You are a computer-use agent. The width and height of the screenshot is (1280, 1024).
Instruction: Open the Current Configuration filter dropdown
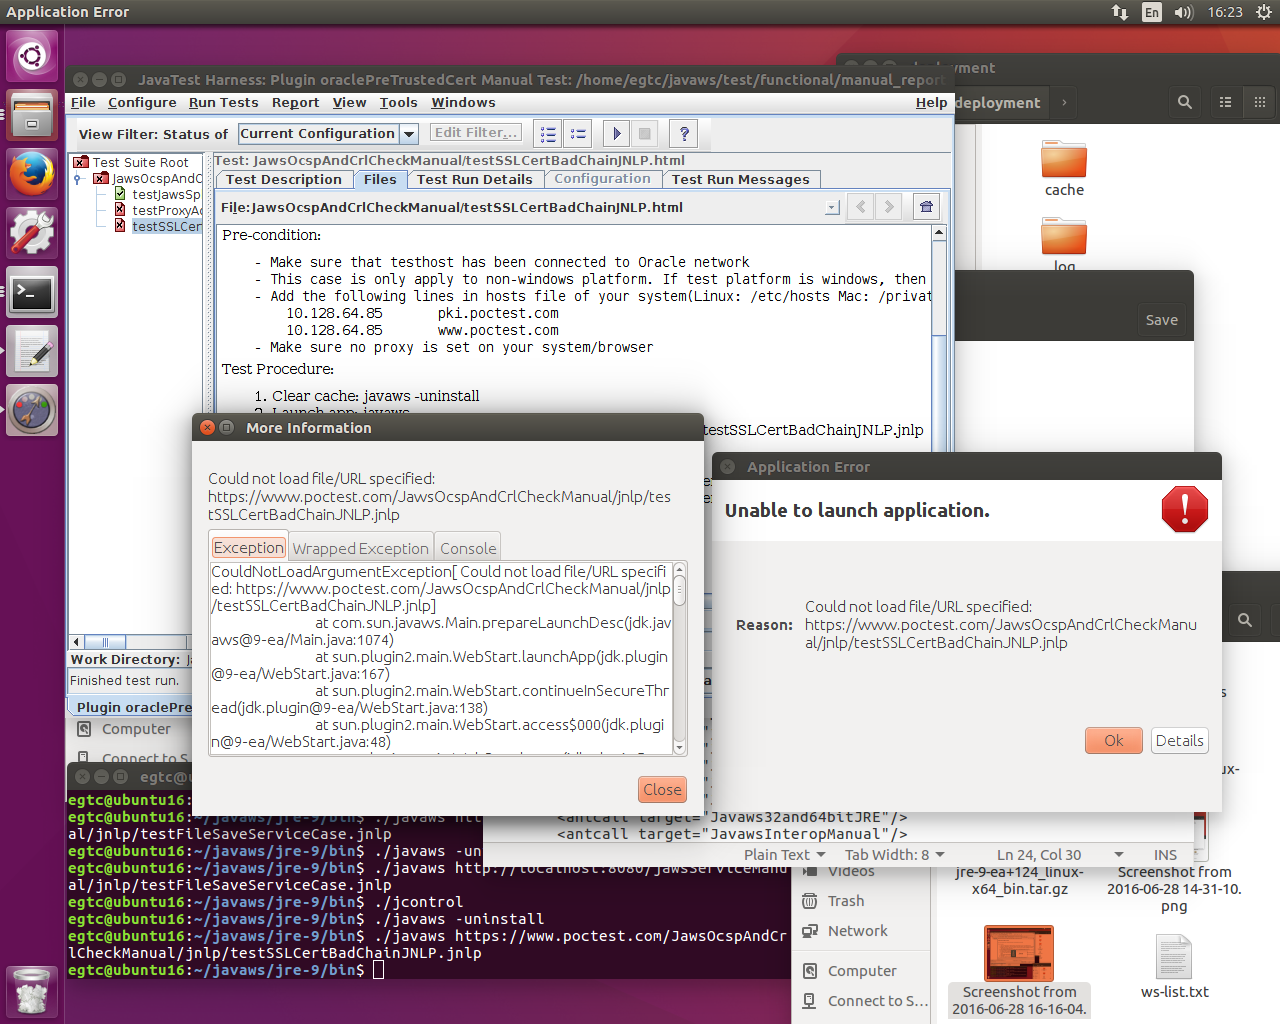(408, 134)
